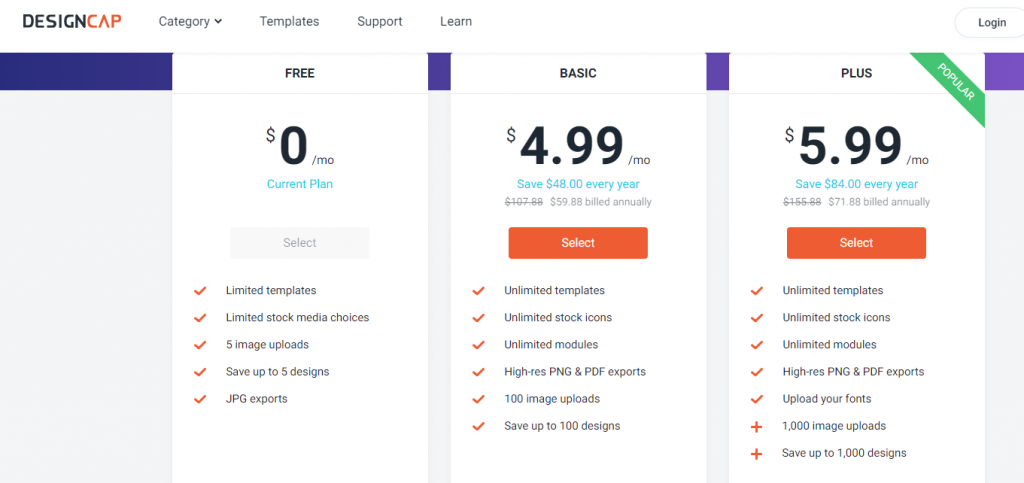Click plus icon beside Save up to 1,000 designs
Screen dimensions: 1024x483
click(756, 453)
